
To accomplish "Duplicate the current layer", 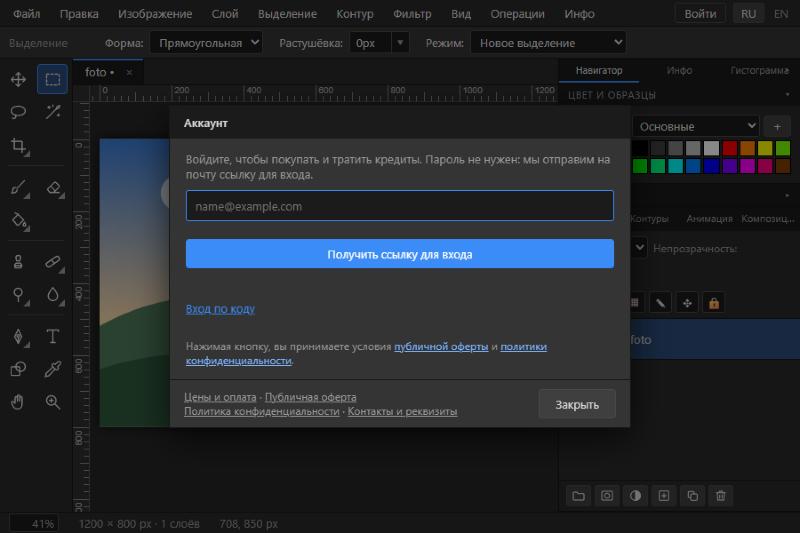I will pyautogui.click(x=692, y=496).
